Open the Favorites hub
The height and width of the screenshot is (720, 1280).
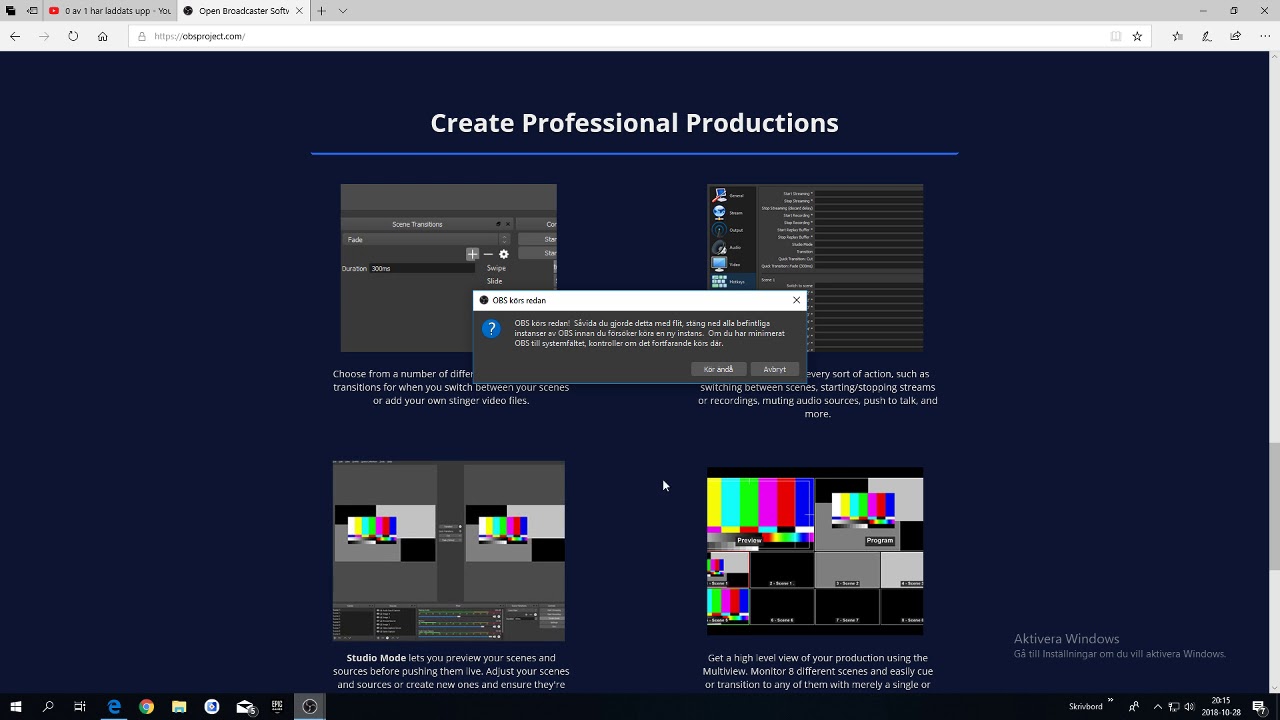coord(1178,36)
